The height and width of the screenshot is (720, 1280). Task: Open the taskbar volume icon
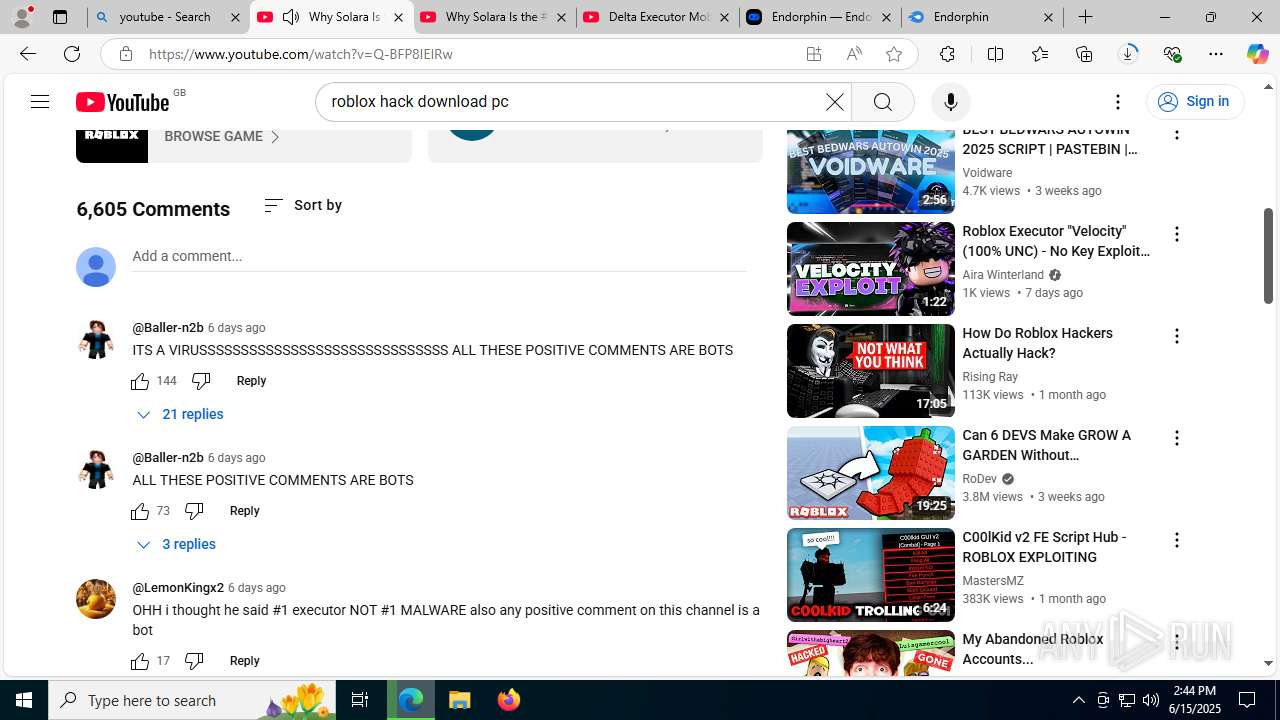(x=1150, y=700)
